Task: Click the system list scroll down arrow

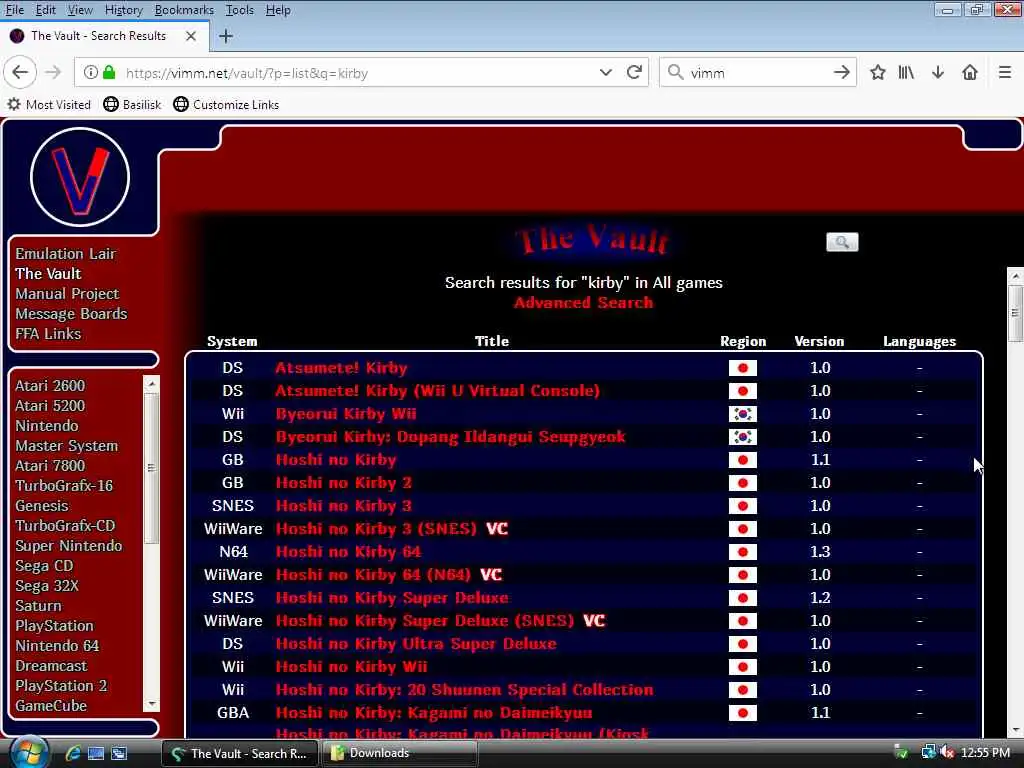Action: (x=152, y=704)
